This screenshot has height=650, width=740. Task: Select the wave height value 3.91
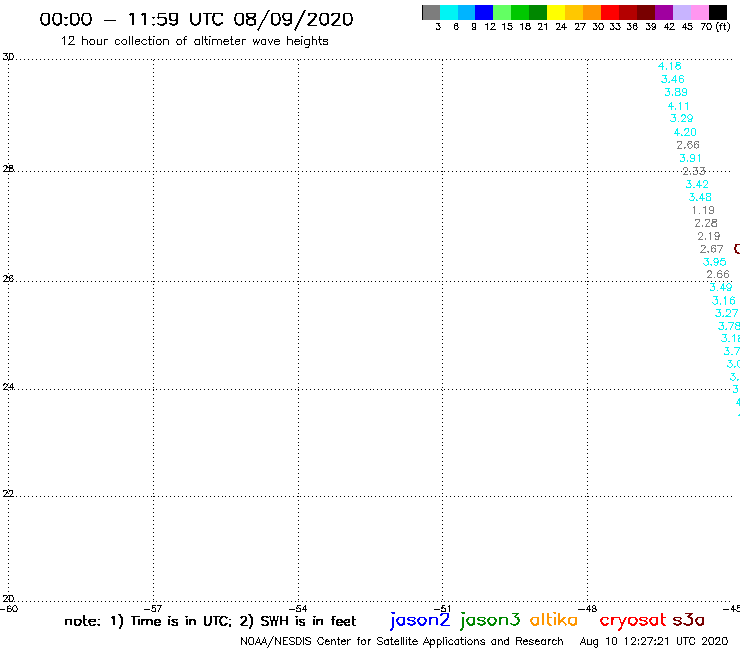pyautogui.click(x=690, y=158)
